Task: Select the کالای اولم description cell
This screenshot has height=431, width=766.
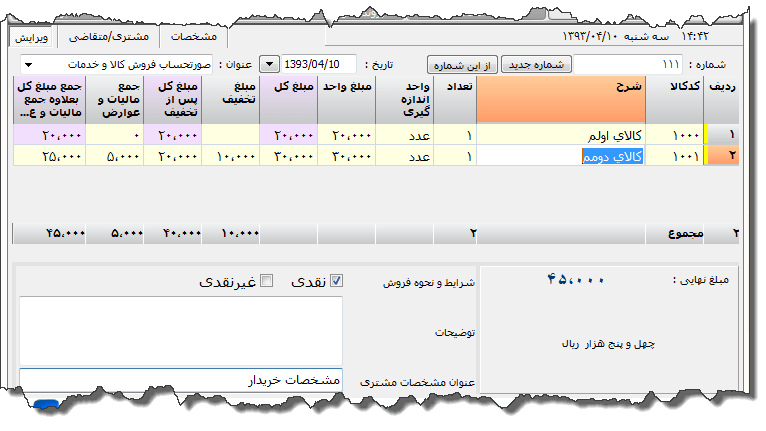Action: (574, 135)
